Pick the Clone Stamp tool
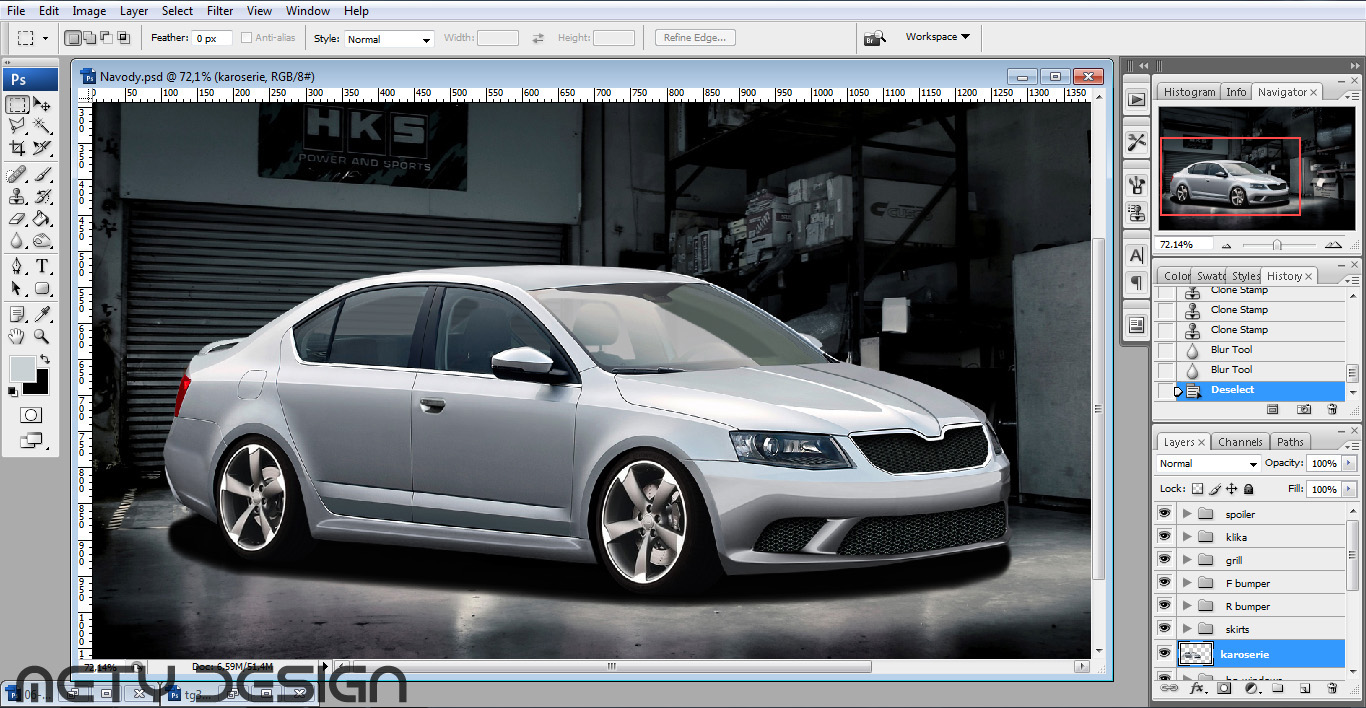Screen dimensions: 1366x708 point(17,197)
